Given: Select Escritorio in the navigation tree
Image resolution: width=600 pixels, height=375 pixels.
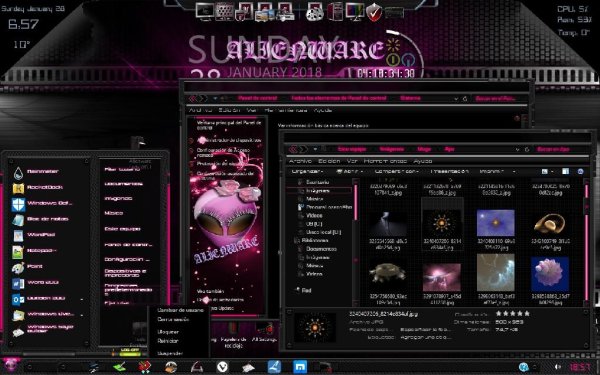Looking at the screenshot, I should 317,183.
